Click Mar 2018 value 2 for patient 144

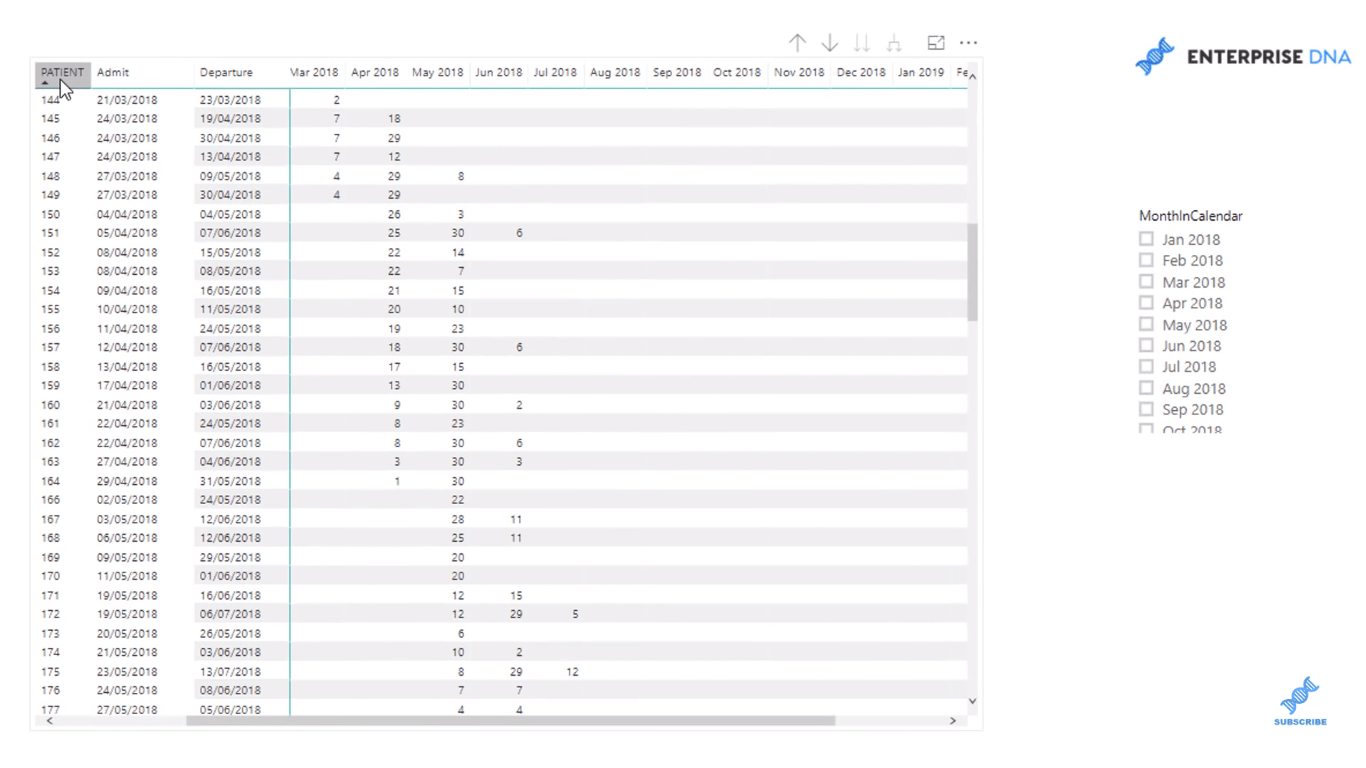pos(336,100)
